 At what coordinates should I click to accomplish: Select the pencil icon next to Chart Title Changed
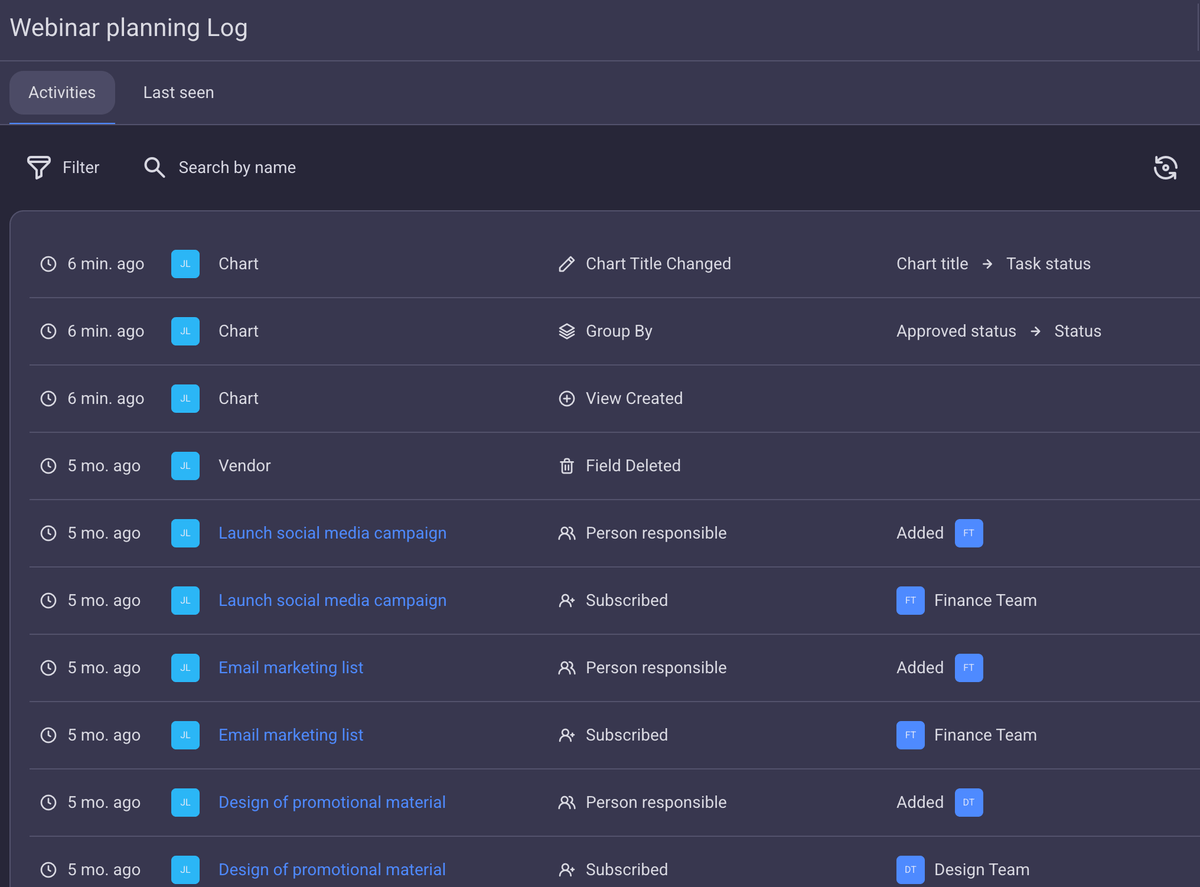click(567, 263)
